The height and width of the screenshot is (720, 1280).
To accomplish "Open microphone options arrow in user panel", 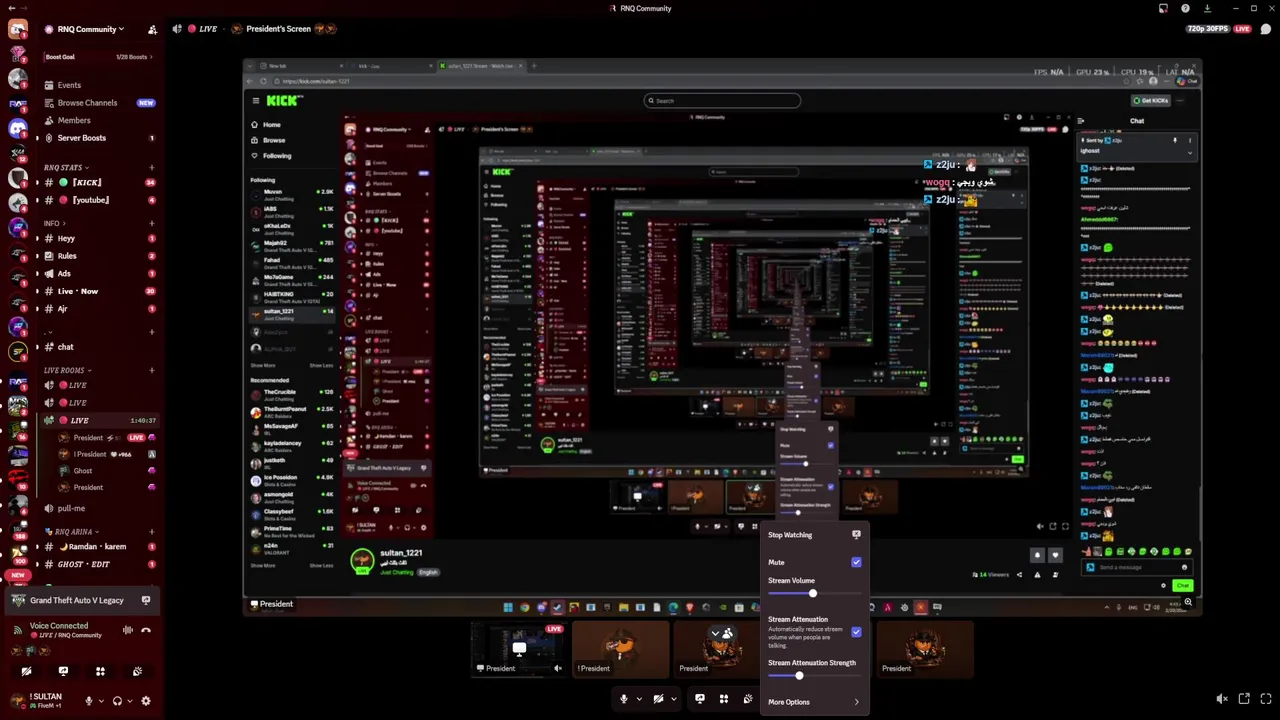I will coord(101,701).
